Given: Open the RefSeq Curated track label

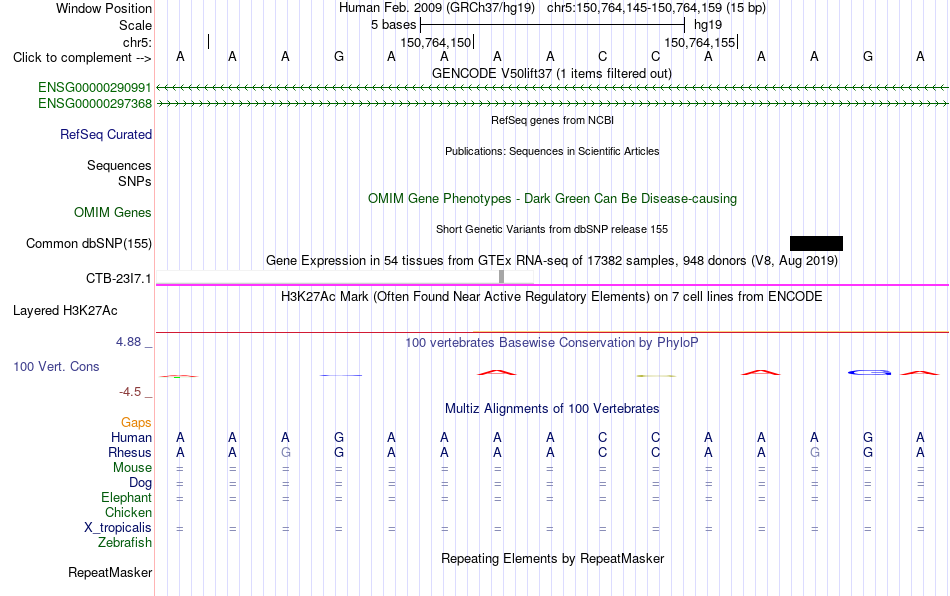Looking at the screenshot, I should point(106,134).
